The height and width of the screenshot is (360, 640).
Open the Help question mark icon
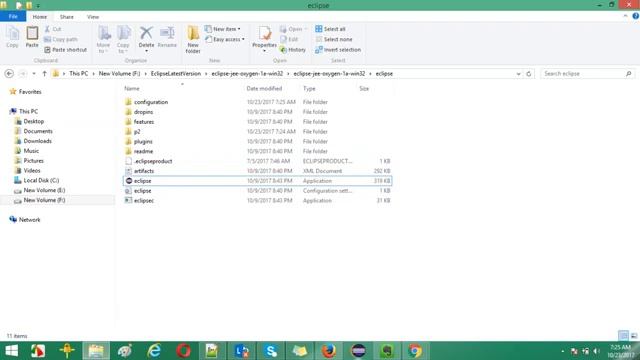(636, 16)
